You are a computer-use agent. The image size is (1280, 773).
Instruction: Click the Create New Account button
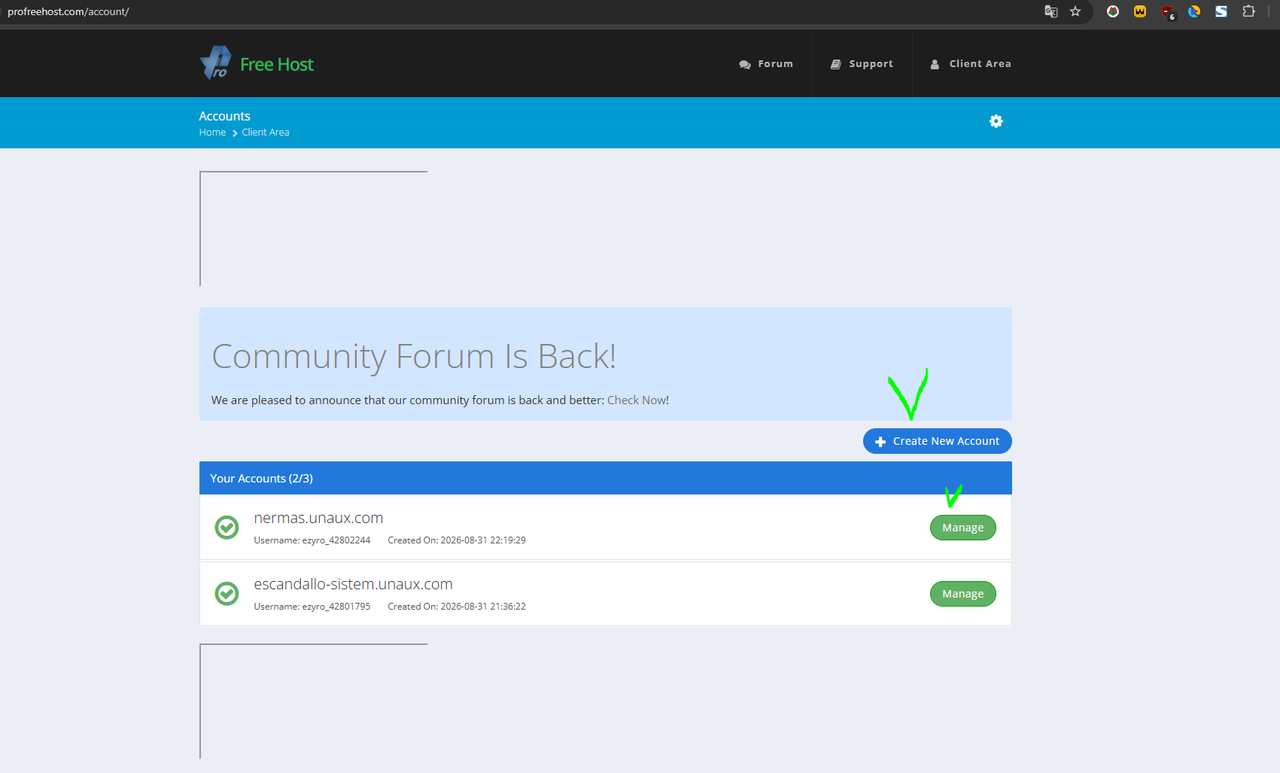[937, 441]
